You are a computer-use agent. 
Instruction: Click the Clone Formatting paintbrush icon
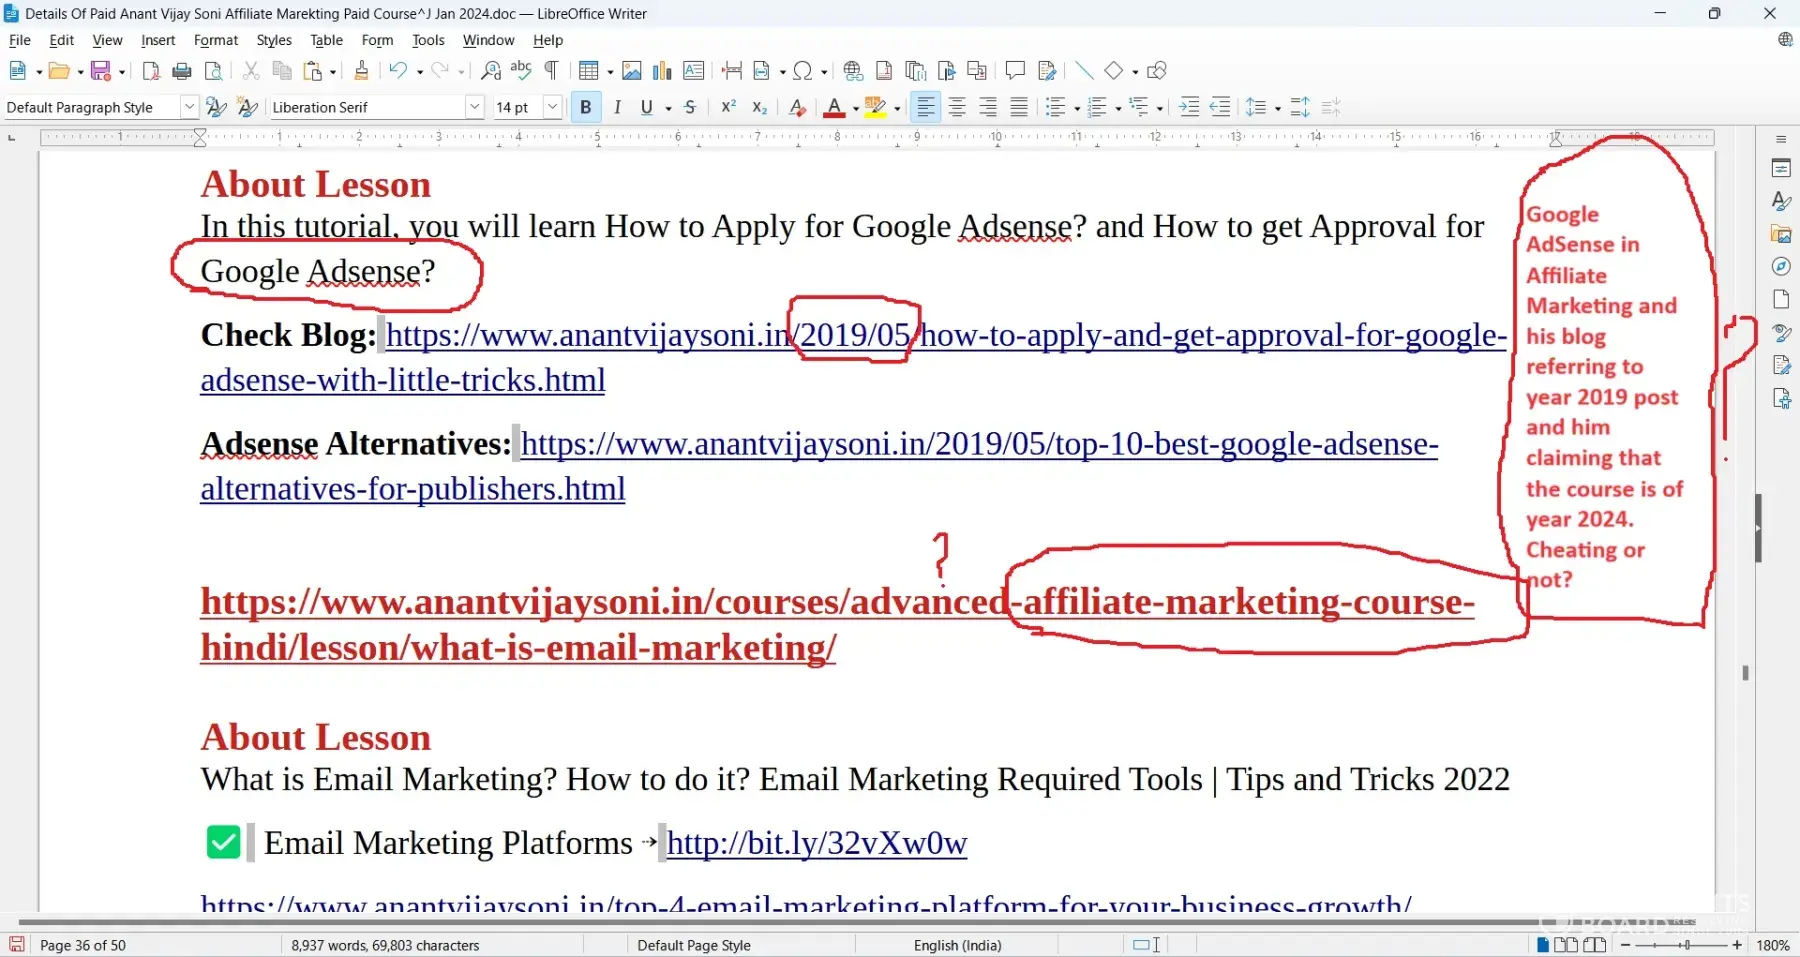(361, 71)
